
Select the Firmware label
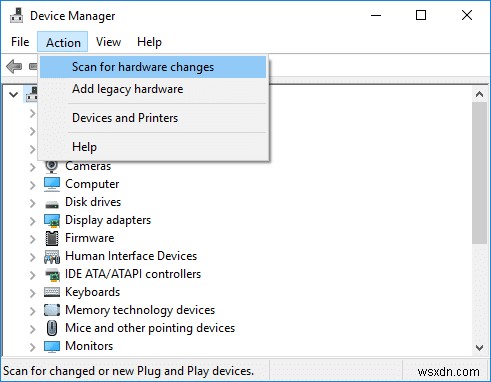coord(90,238)
